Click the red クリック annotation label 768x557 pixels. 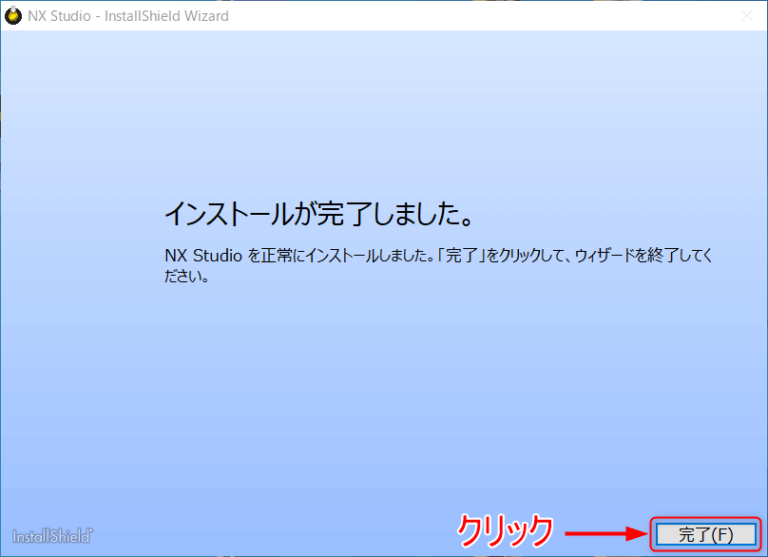point(505,531)
